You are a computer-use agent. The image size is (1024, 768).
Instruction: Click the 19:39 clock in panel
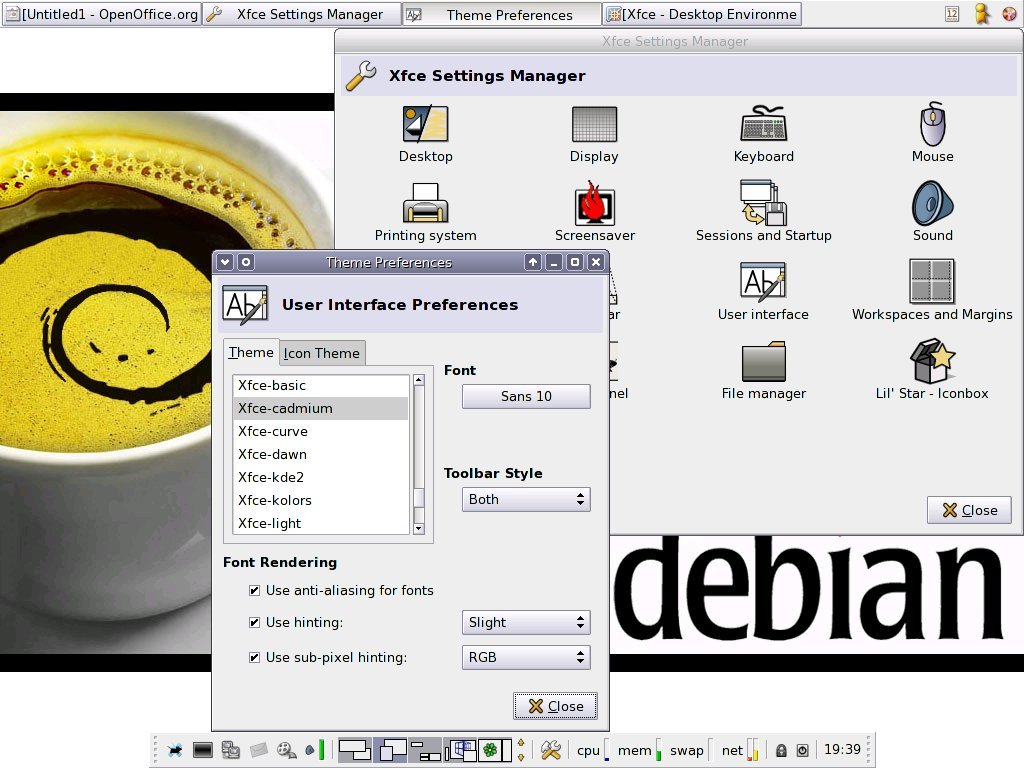pos(842,749)
